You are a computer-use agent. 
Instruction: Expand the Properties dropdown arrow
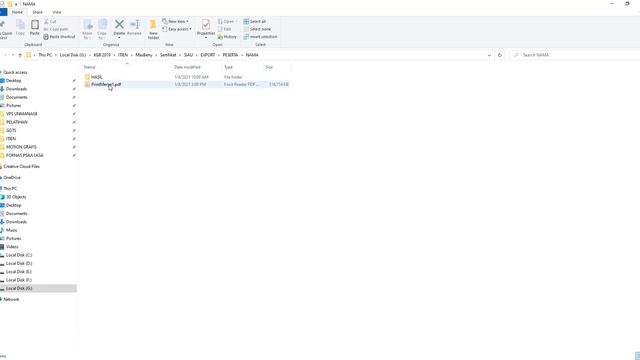(x=206, y=38)
